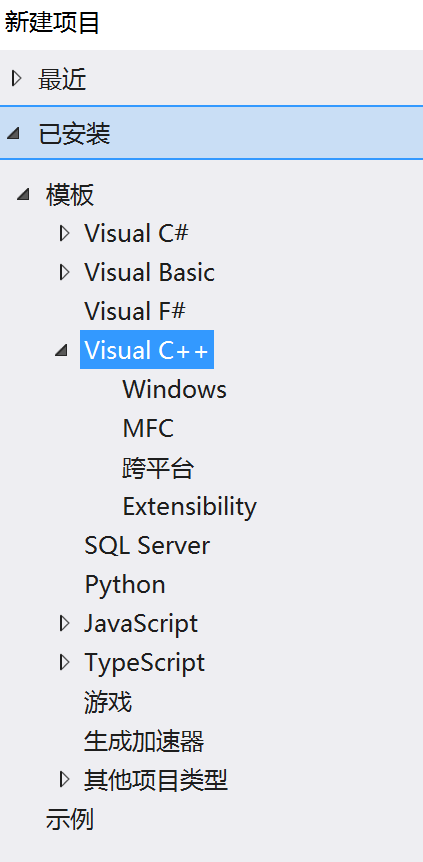This screenshot has width=423, height=862.
Task: Expand the Visual C# node arrow
Action: coord(65,233)
